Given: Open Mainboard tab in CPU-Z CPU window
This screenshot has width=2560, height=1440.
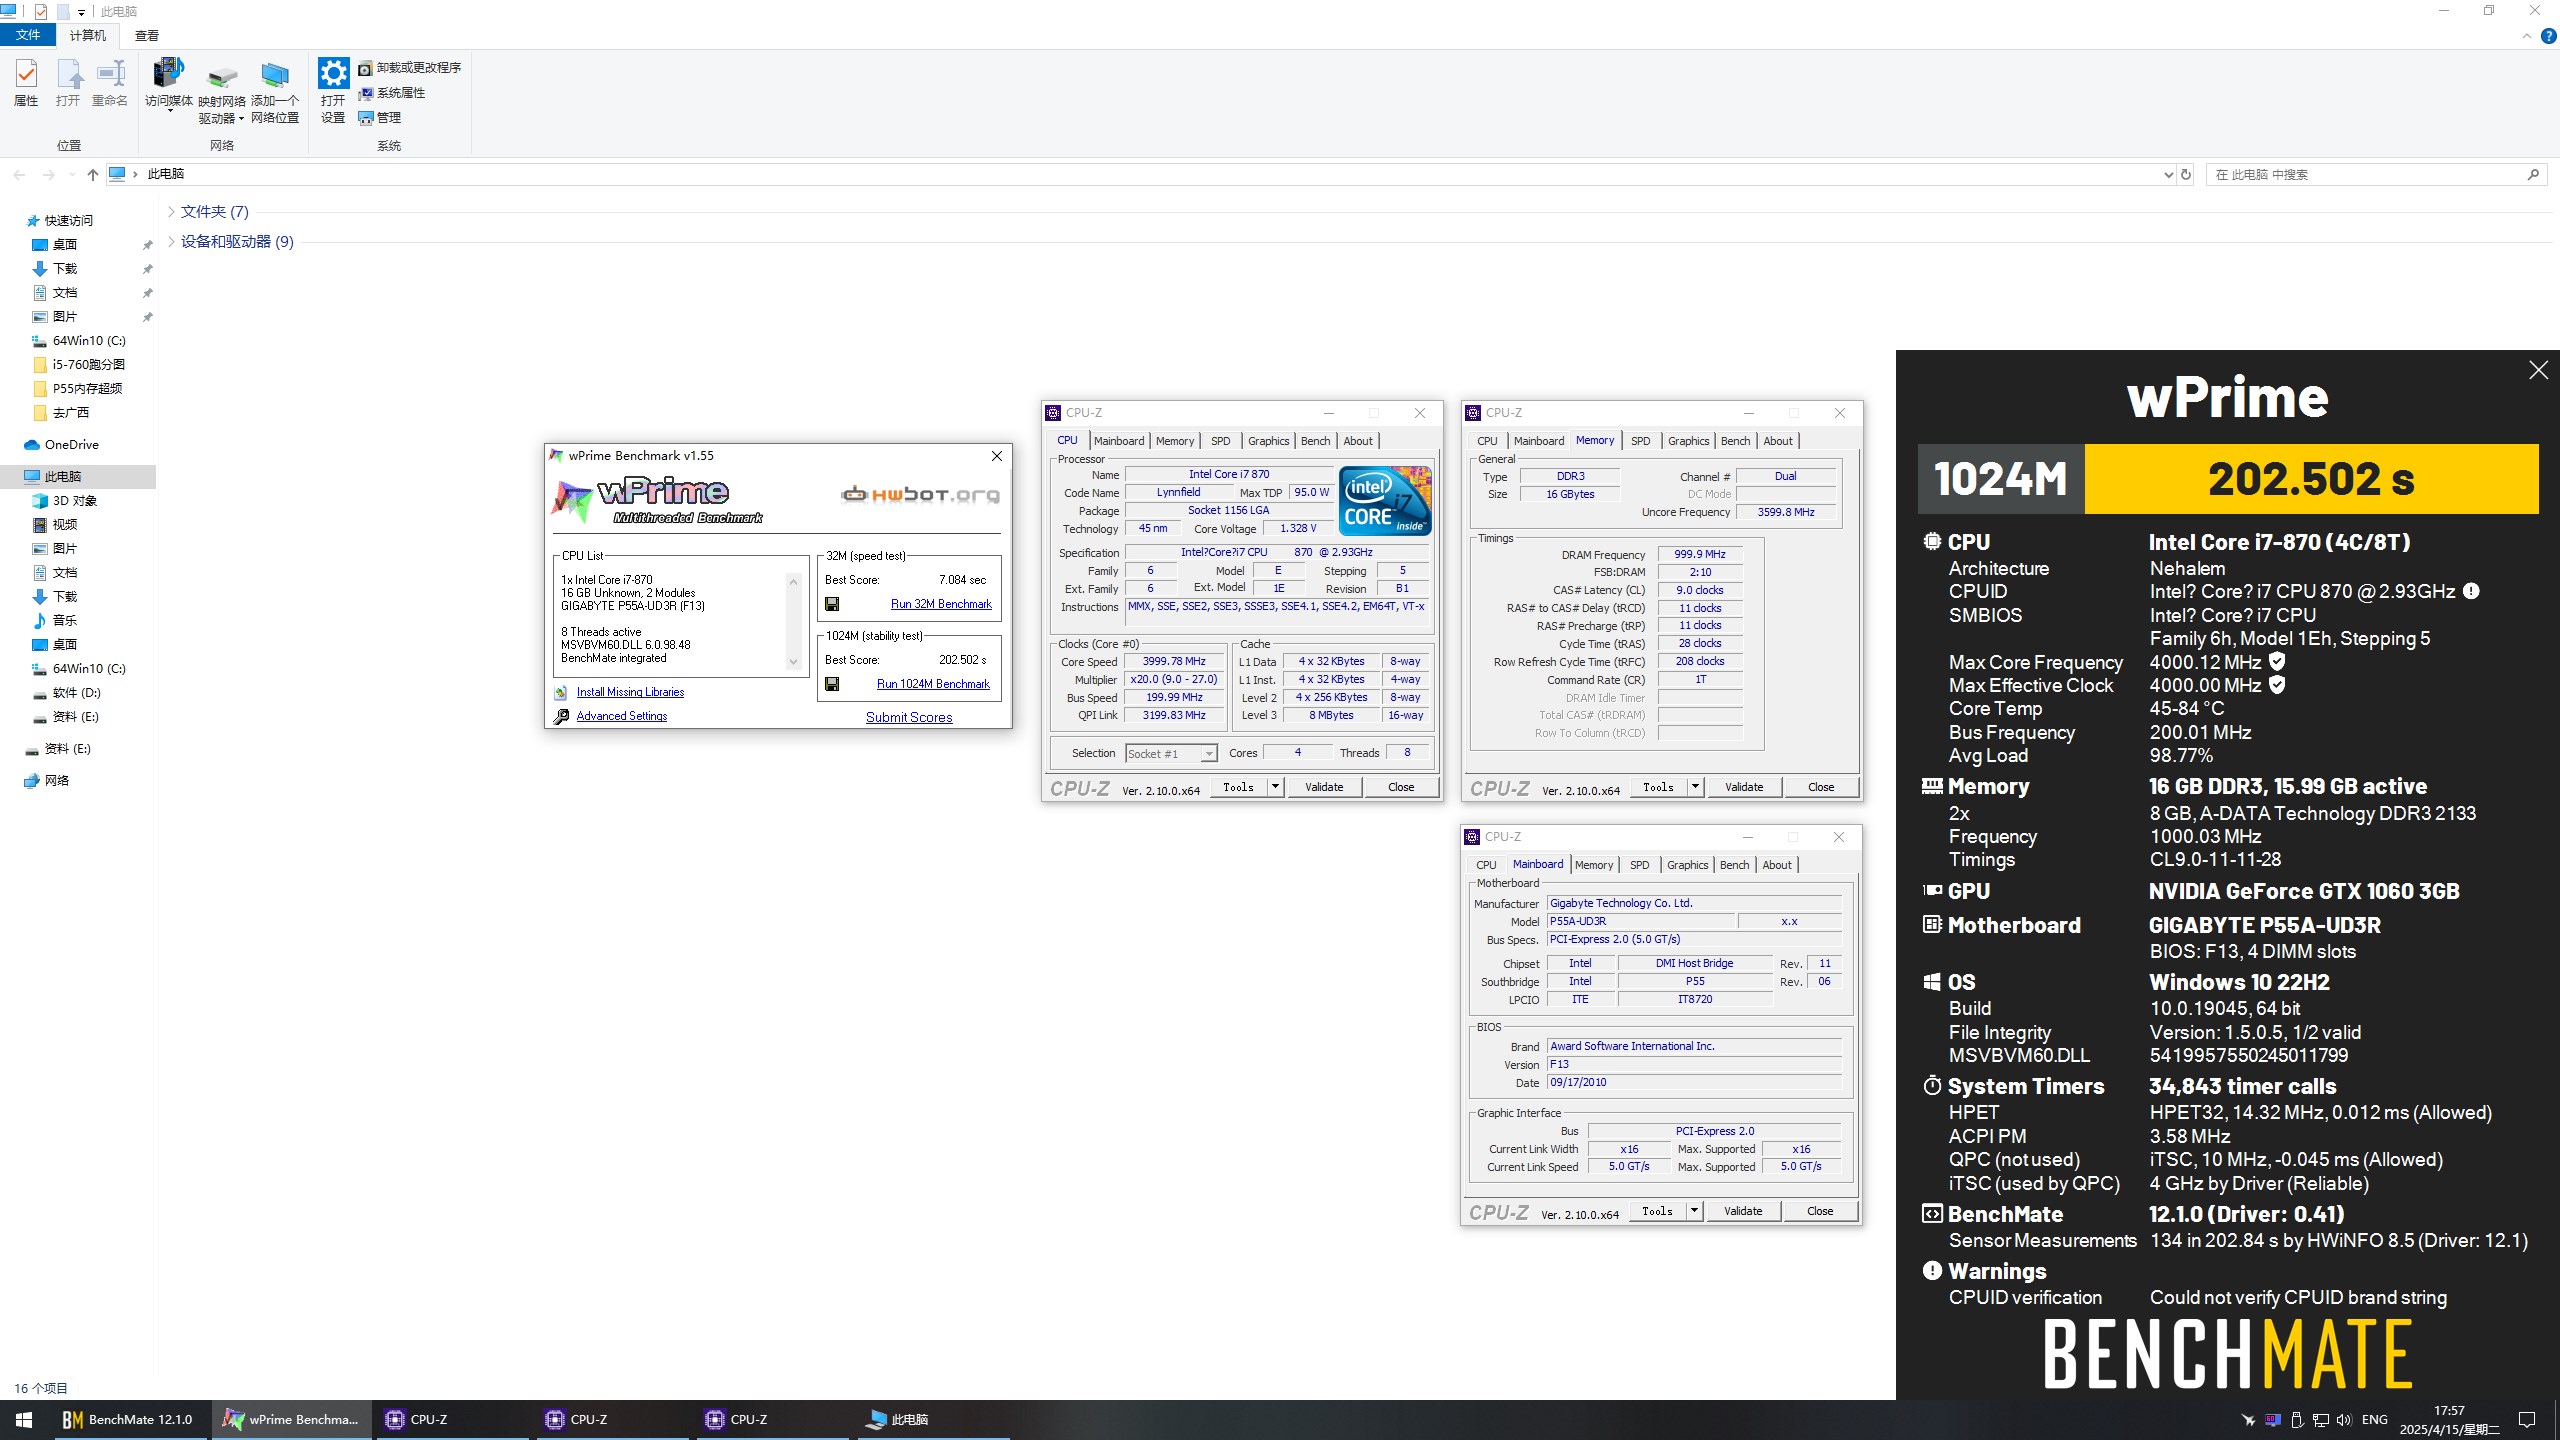Looking at the screenshot, I should tap(1119, 441).
